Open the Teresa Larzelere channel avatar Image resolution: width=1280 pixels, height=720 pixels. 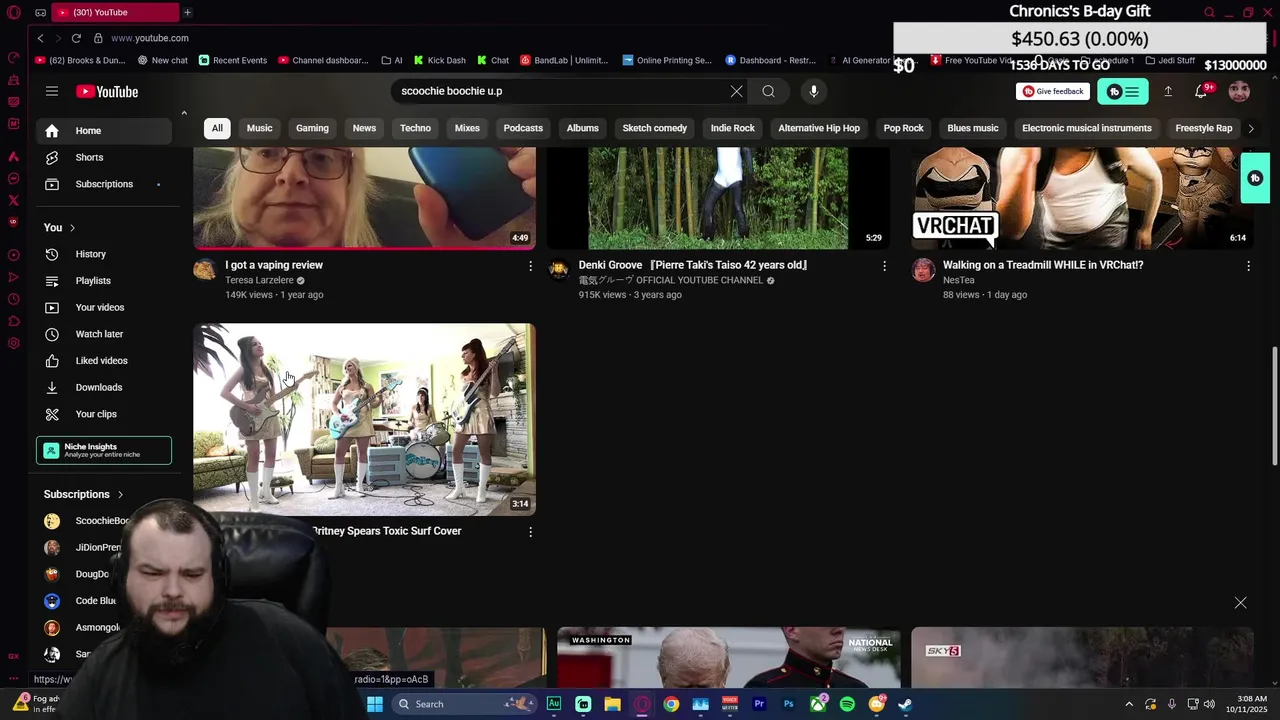point(205,270)
